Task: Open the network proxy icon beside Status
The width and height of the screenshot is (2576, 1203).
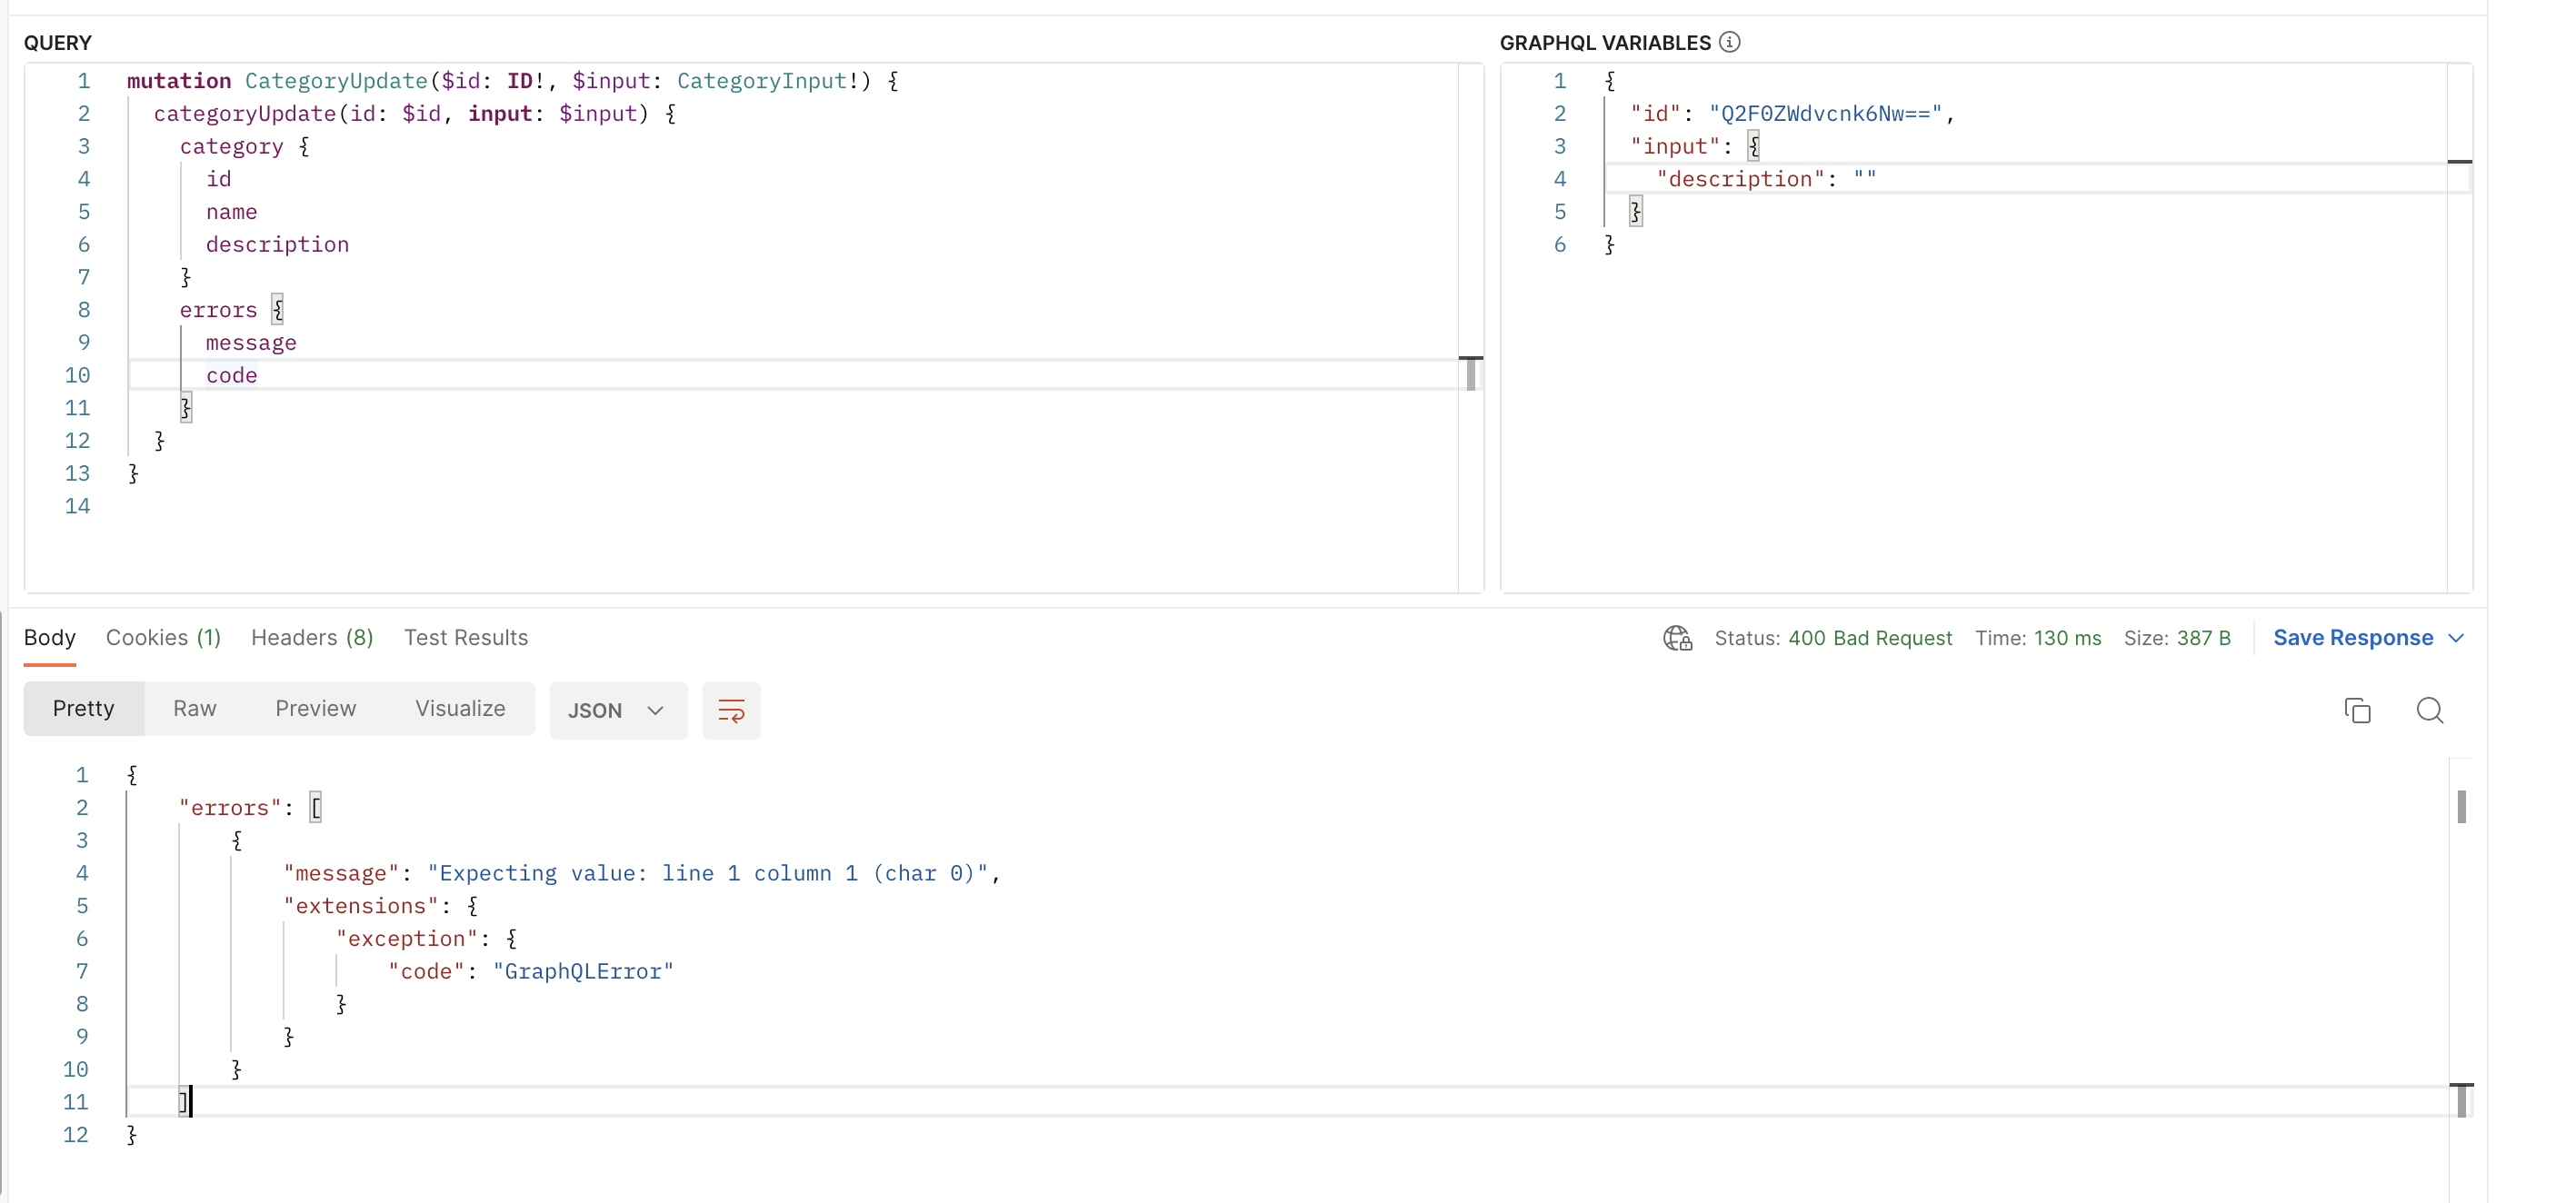Action: (x=1676, y=639)
